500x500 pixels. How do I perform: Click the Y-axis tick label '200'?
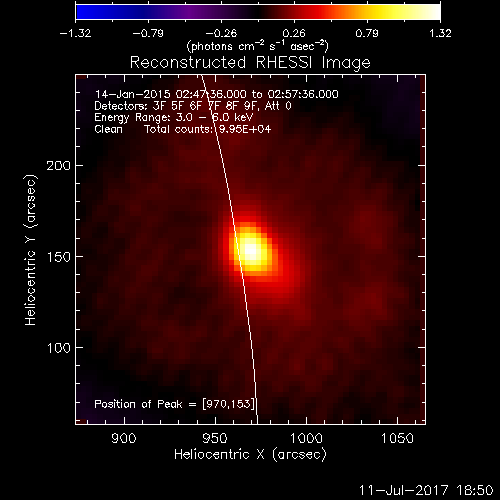(x=59, y=166)
